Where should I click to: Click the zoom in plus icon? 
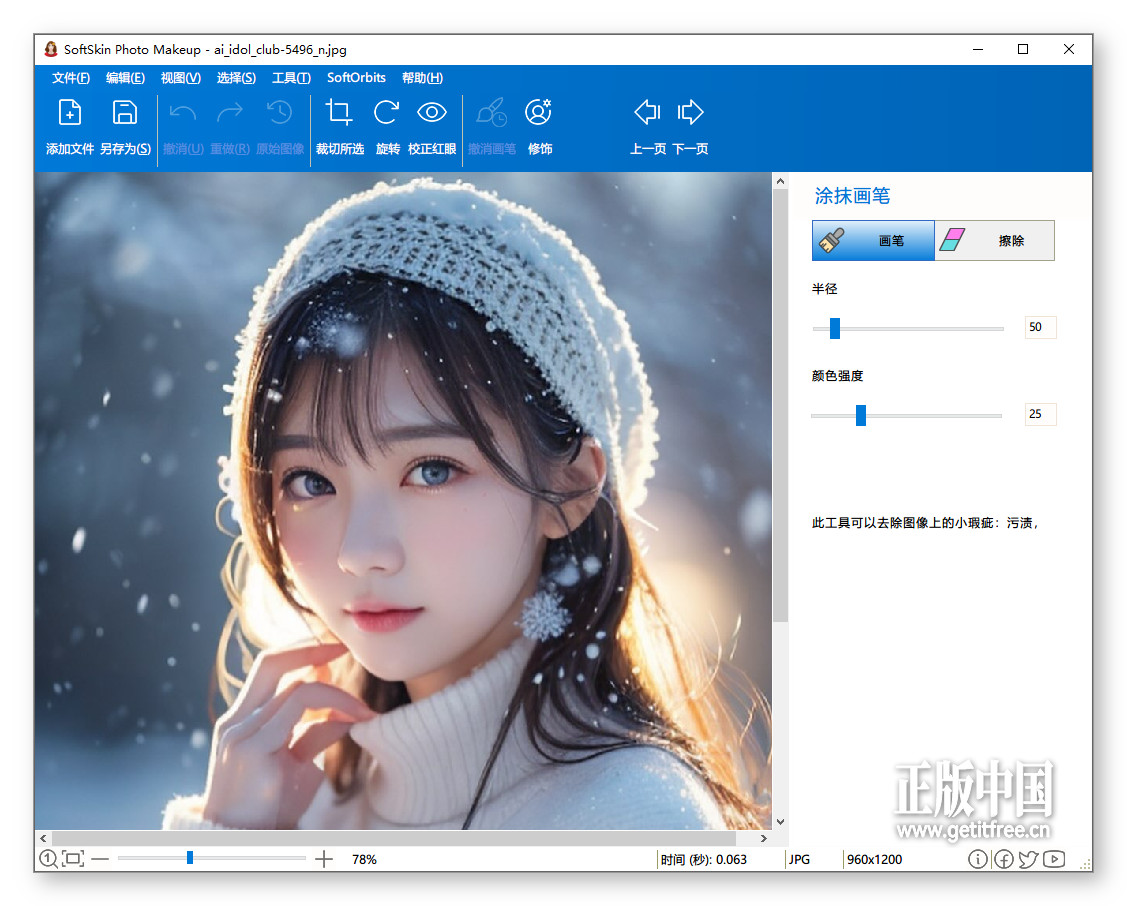point(324,859)
